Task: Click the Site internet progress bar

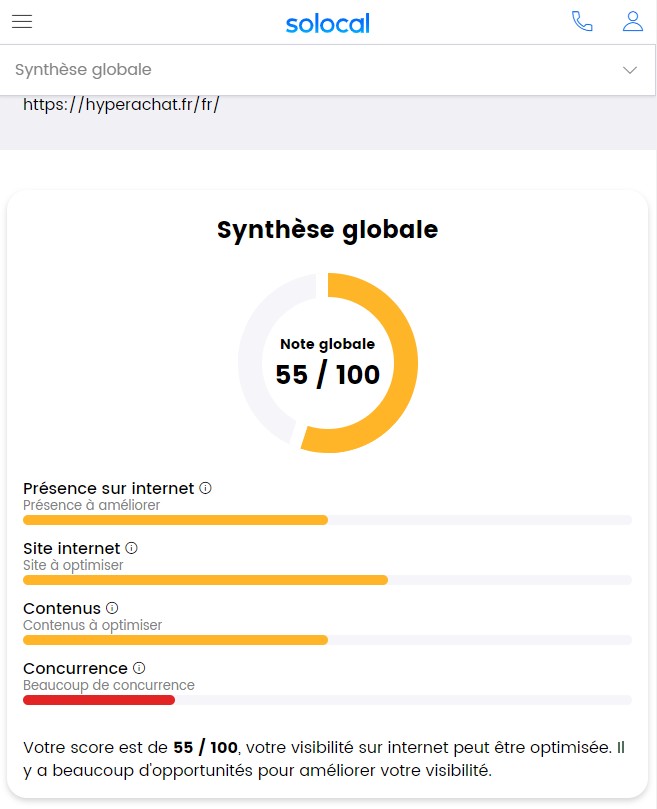Action: click(204, 580)
